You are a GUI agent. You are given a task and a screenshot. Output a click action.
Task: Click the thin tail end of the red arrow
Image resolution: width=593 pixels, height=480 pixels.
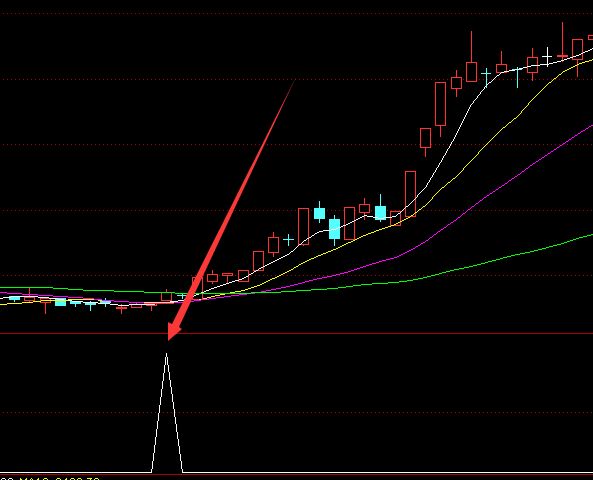point(293,83)
